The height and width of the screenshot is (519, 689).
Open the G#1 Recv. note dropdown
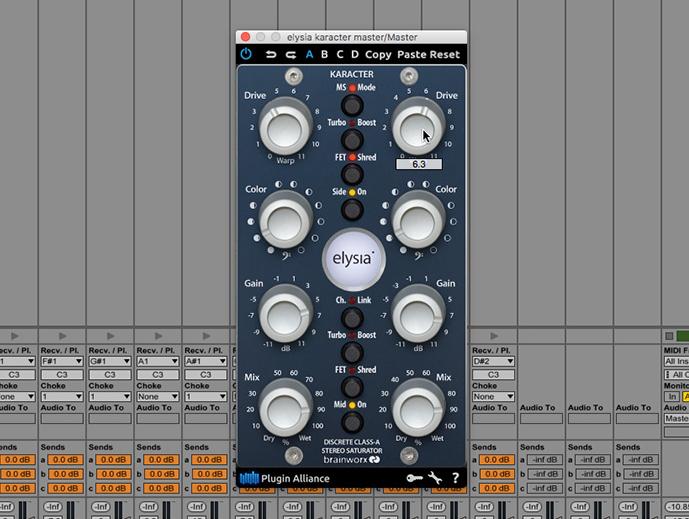pyautogui.click(x=108, y=363)
